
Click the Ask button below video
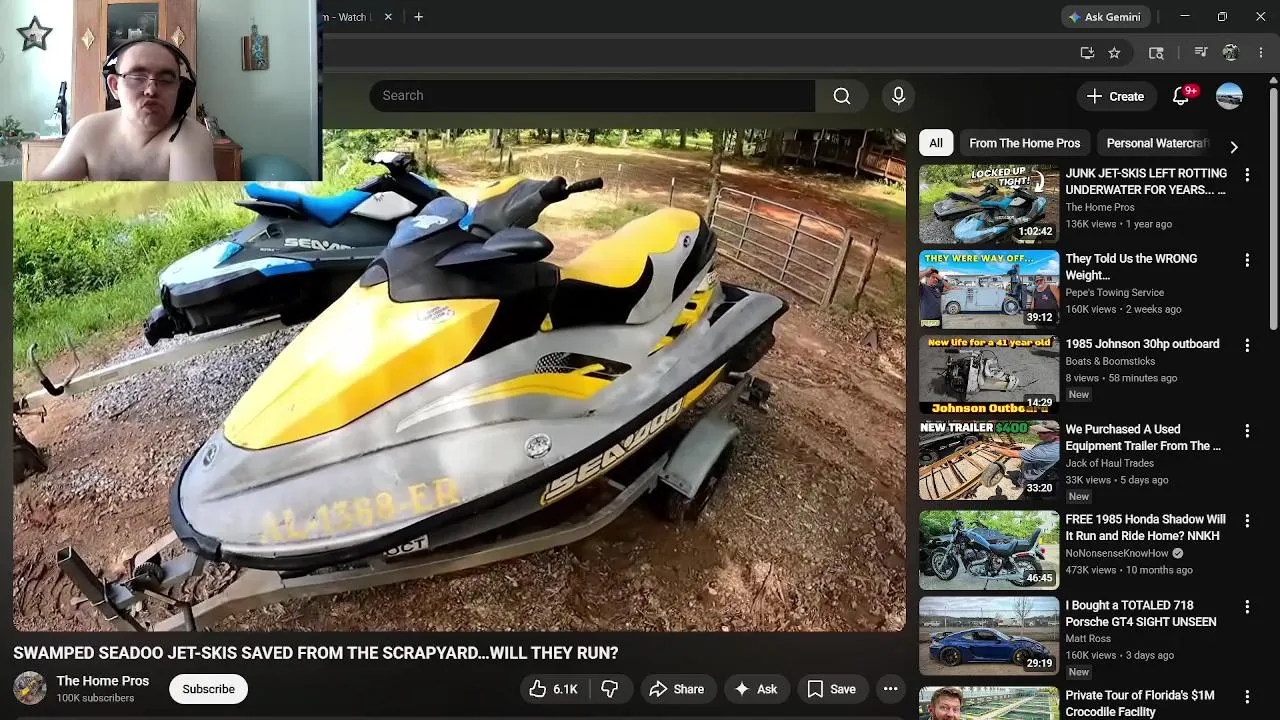(x=755, y=689)
